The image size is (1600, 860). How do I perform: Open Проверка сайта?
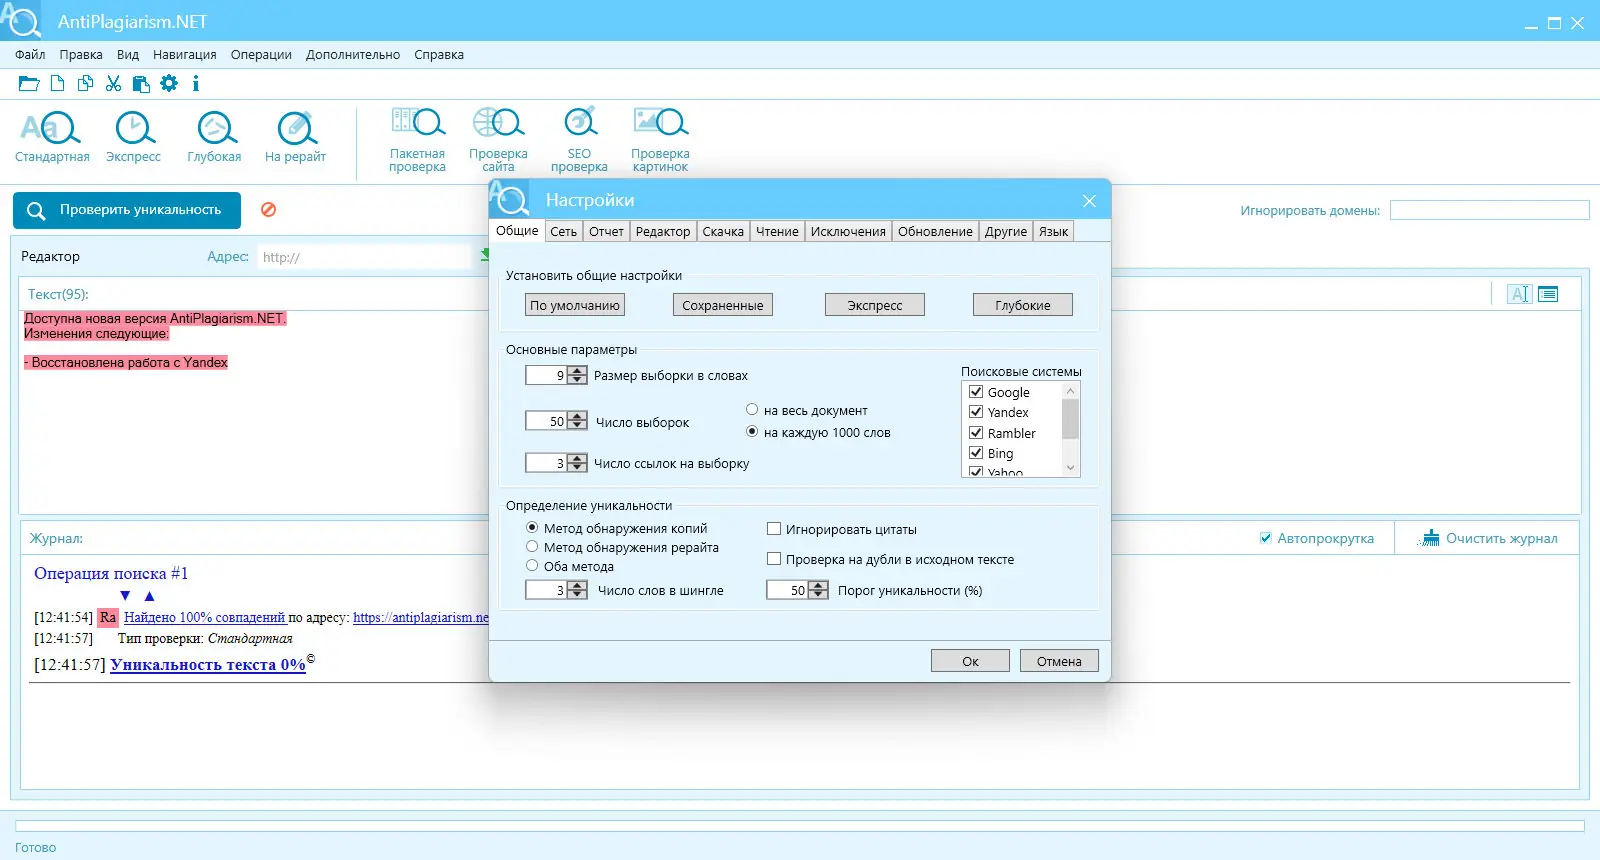(x=498, y=140)
